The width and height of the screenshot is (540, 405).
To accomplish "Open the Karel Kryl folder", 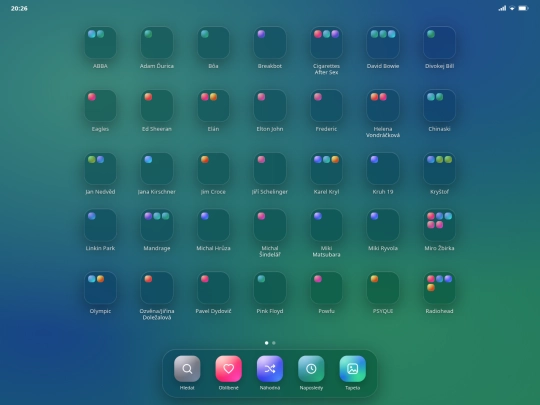I will (x=326, y=169).
